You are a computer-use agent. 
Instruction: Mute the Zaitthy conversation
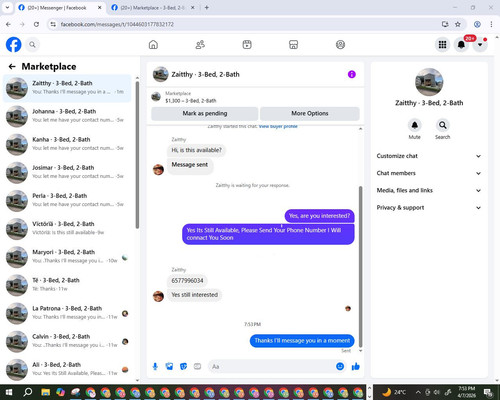pyautogui.click(x=415, y=125)
